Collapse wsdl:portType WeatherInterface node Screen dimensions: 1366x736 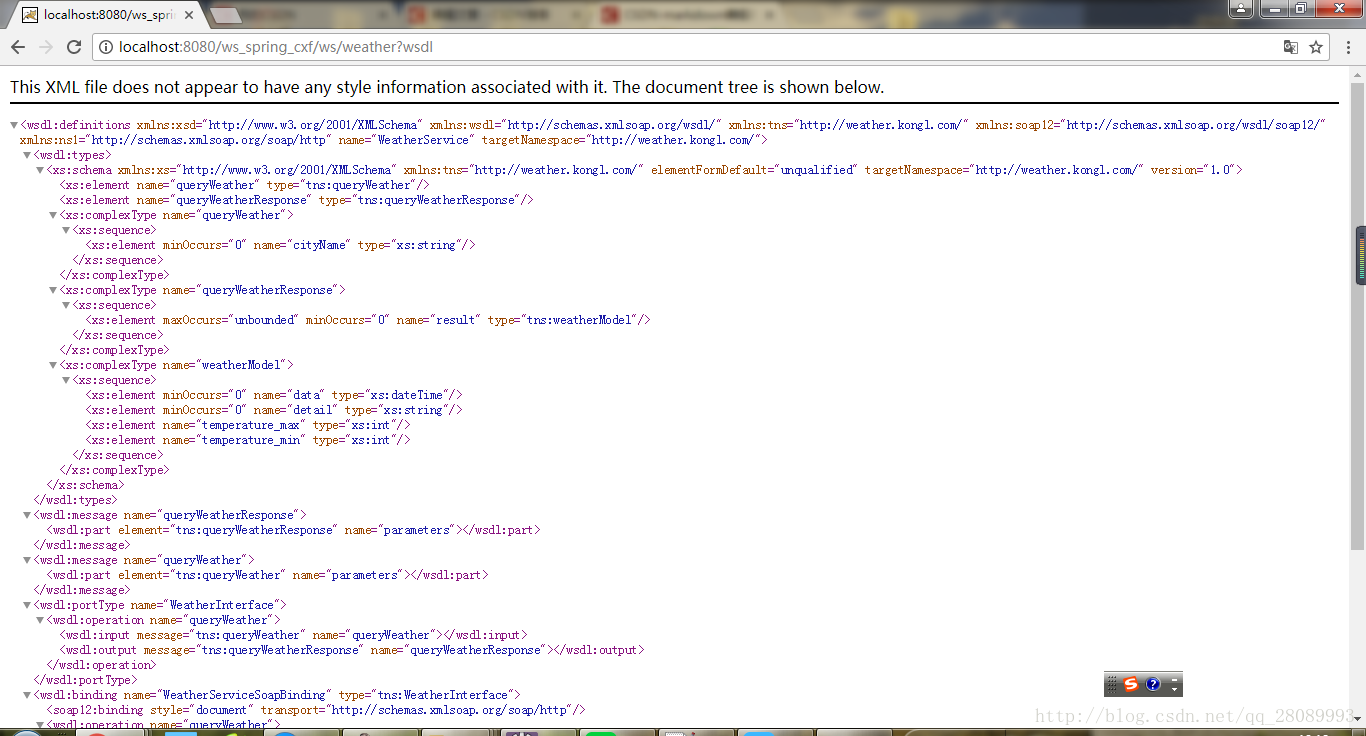click(28, 605)
